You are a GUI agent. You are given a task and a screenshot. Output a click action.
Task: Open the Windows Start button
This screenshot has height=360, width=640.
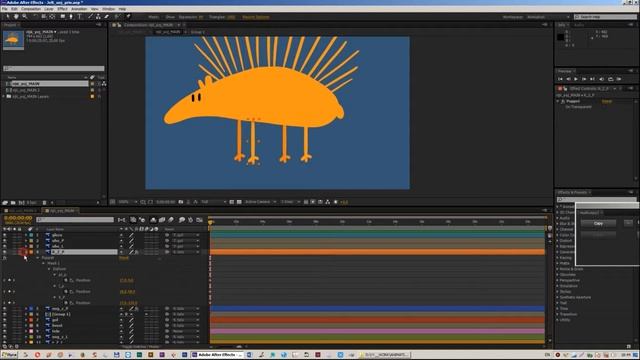(9, 355)
